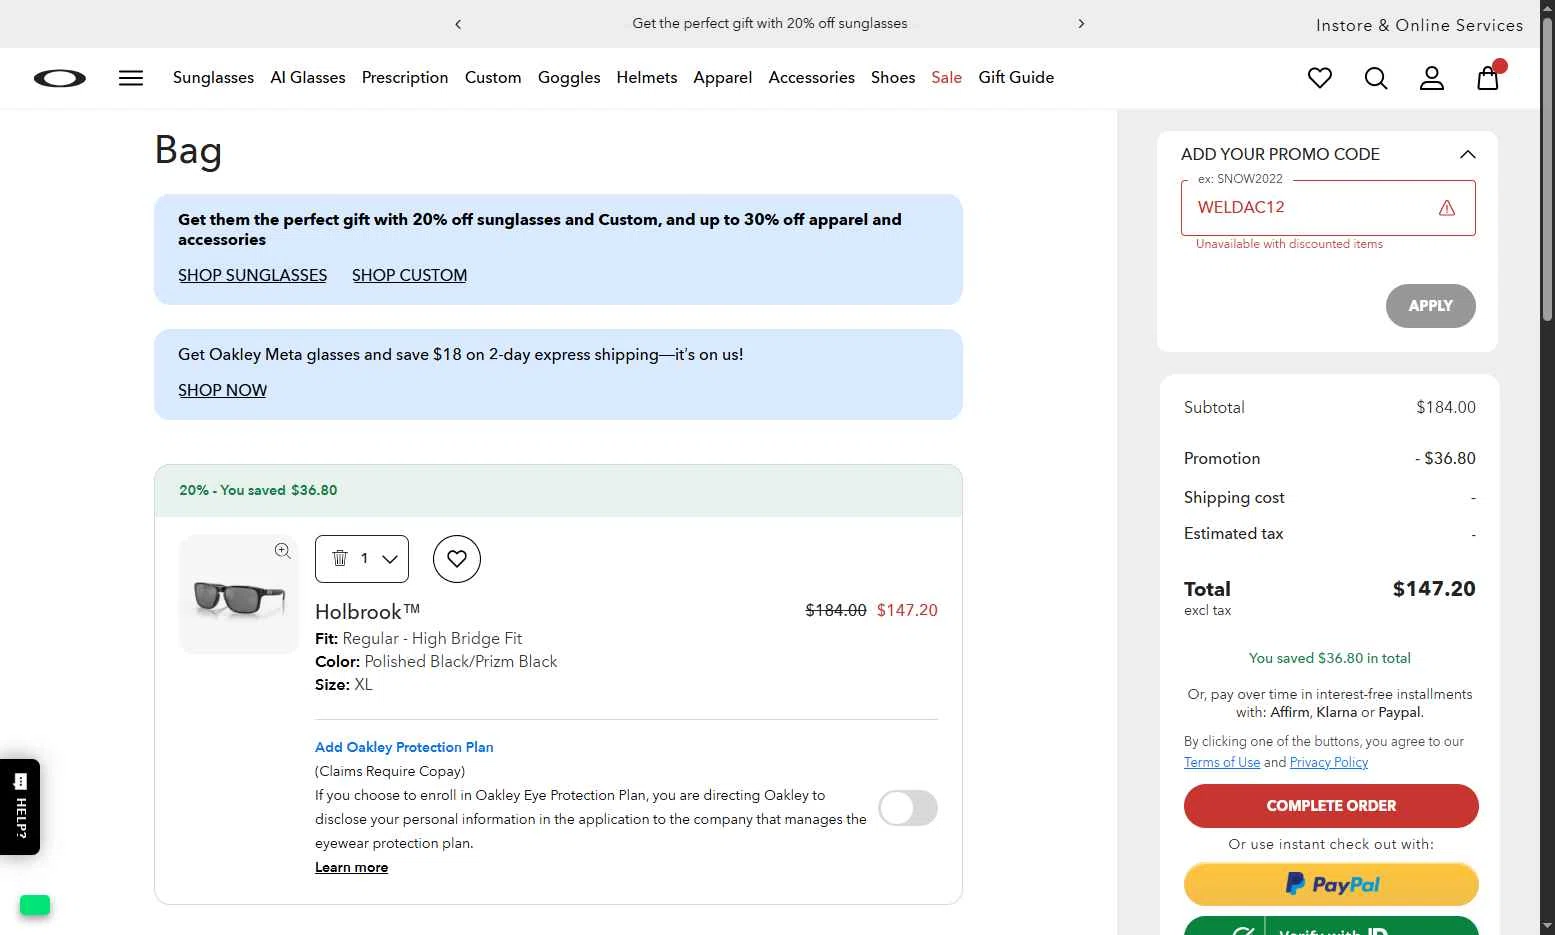This screenshot has height=935, width=1555.
Task: Click the Add Oakley Protection Plan link
Action: (404, 747)
